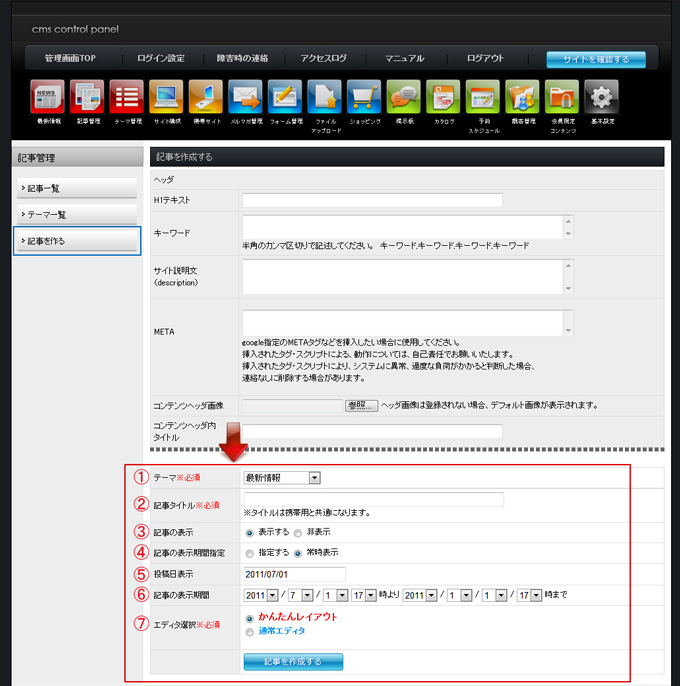Open the 記事管理 article management icon

[x=86, y=97]
